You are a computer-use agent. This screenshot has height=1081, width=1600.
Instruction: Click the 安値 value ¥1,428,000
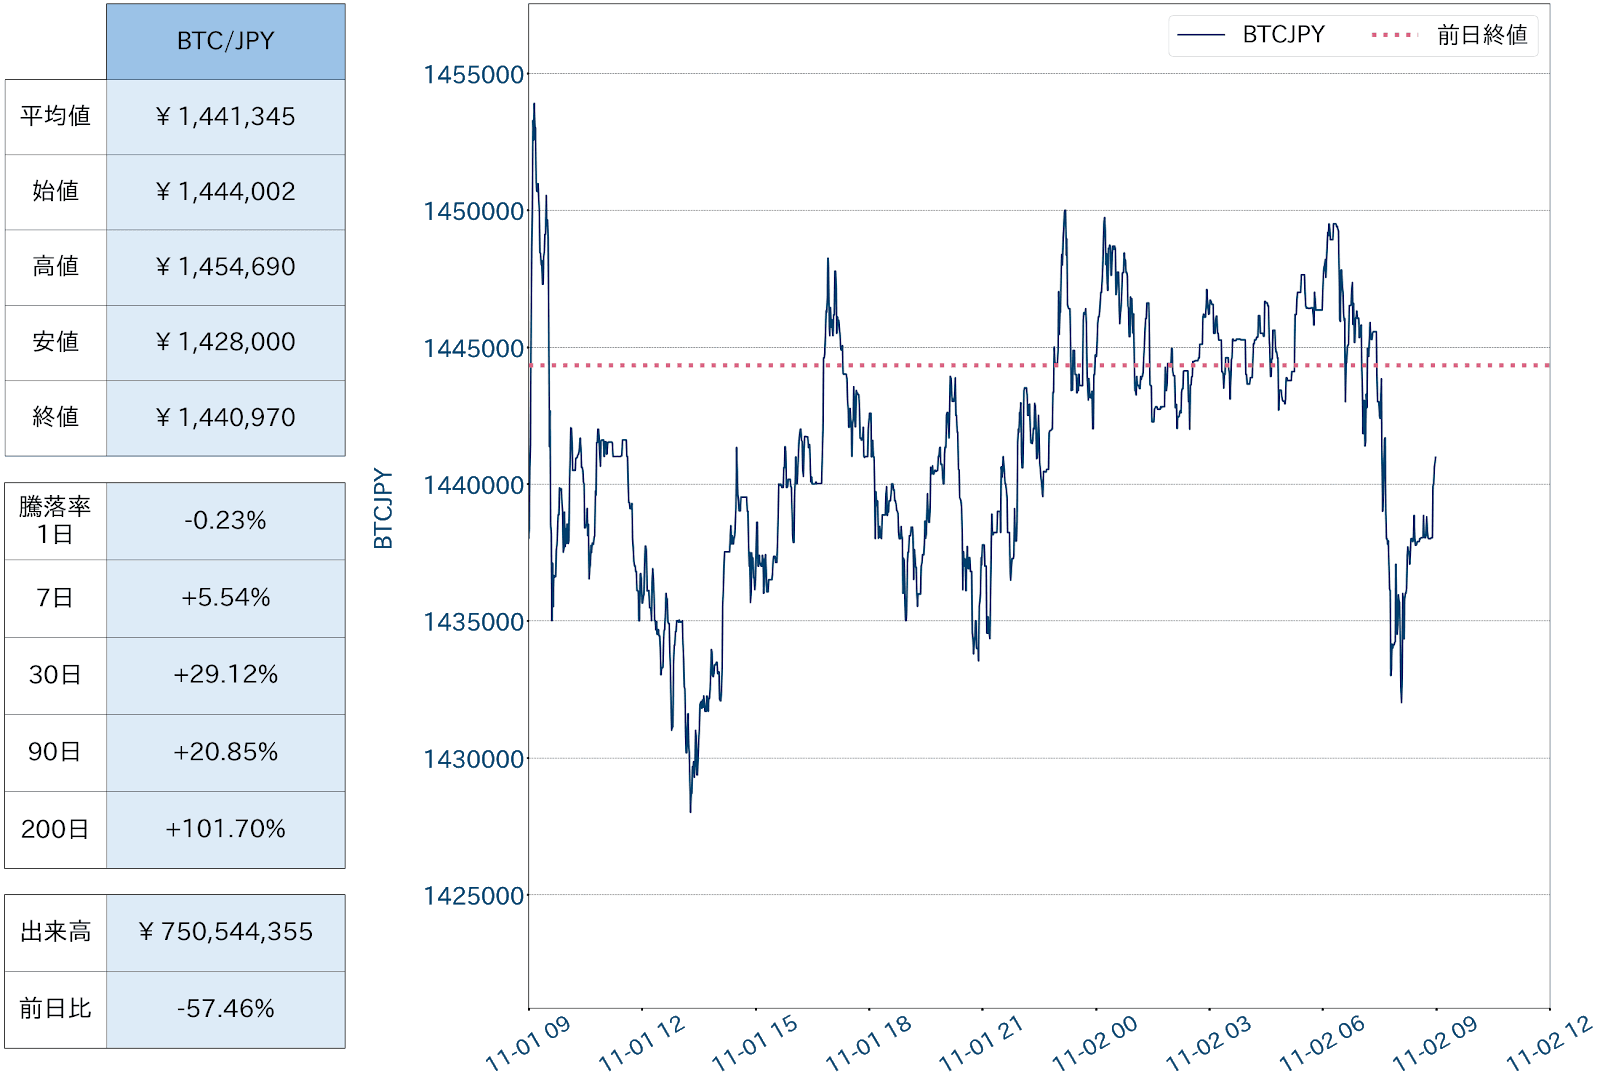pos(225,342)
